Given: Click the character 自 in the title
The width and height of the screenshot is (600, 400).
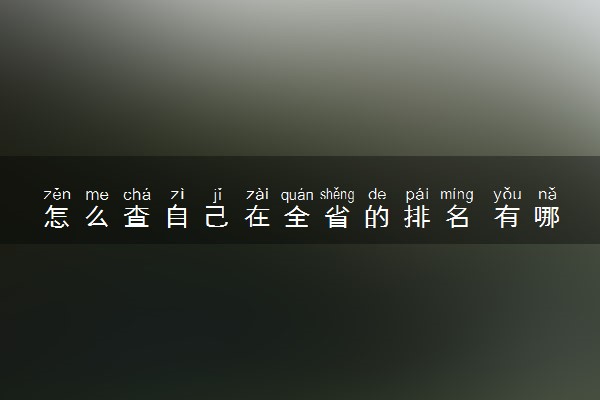Looking at the screenshot, I should click(177, 216).
